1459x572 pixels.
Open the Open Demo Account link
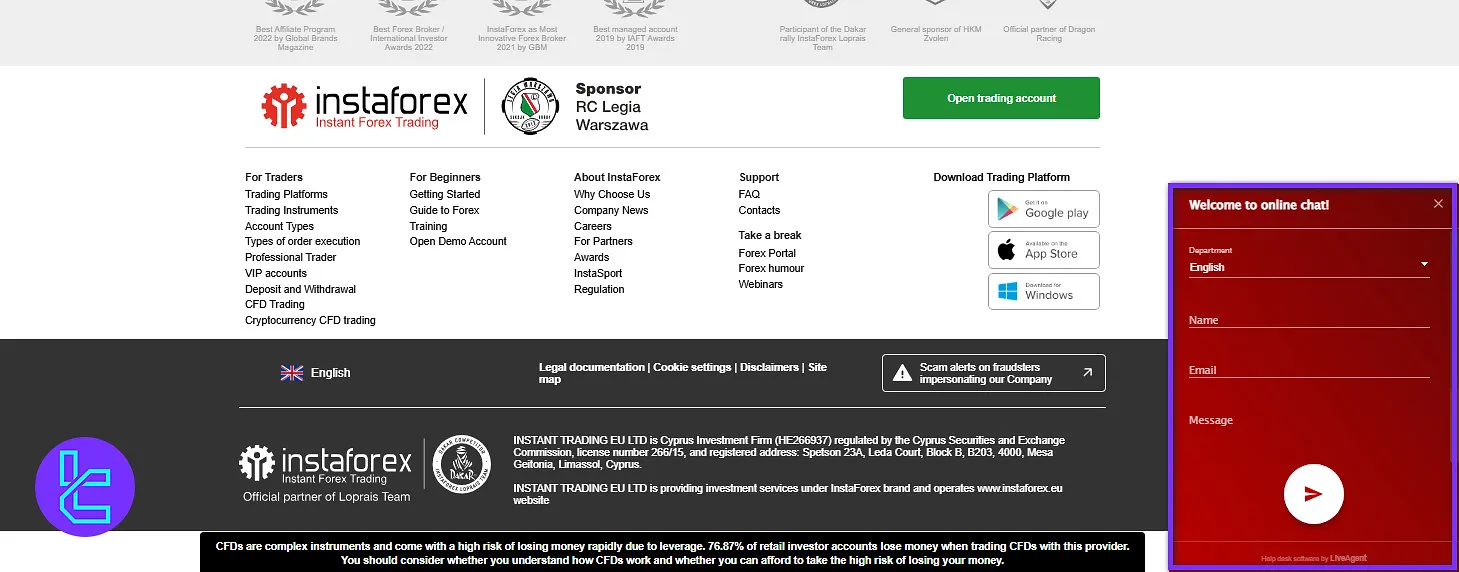click(x=458, y=241)
